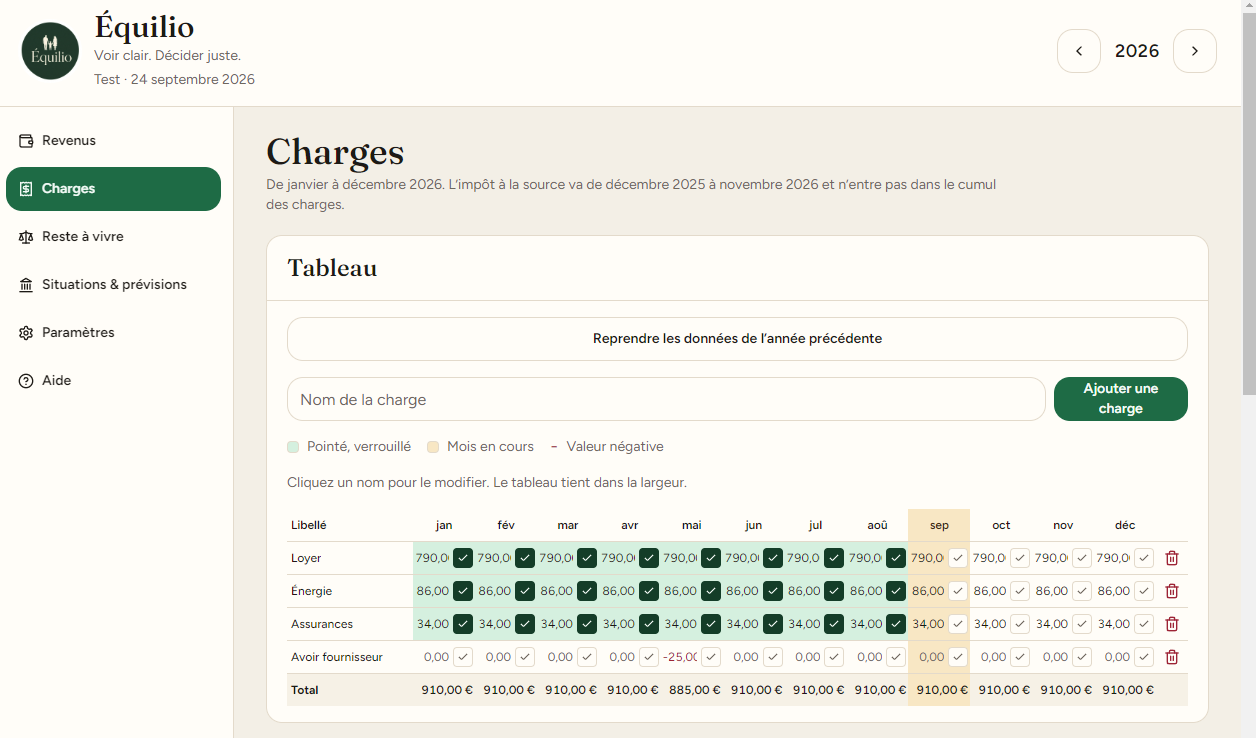Go to previous year with left chevron

coord(1079,51)
